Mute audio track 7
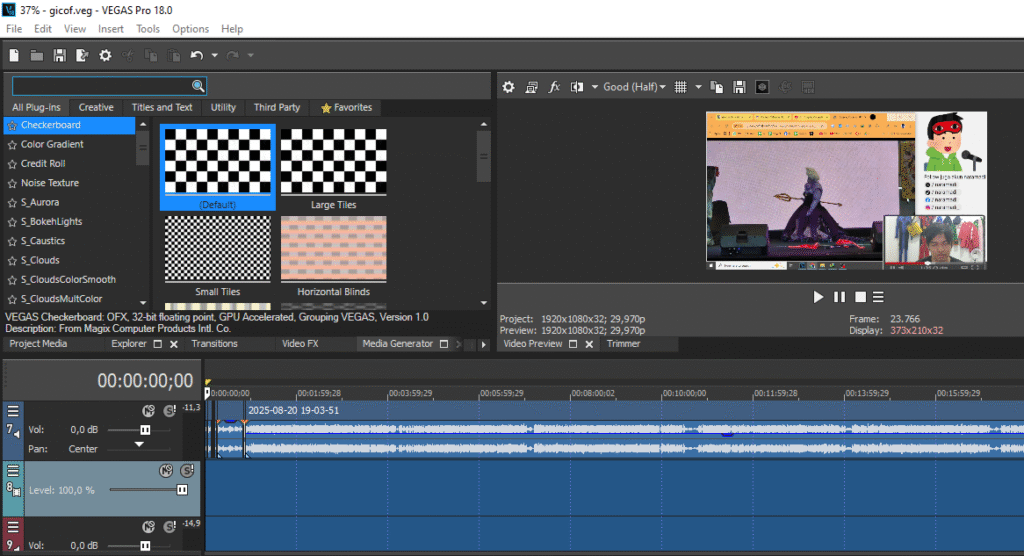The image size is (1024, 556). point(148,410)
